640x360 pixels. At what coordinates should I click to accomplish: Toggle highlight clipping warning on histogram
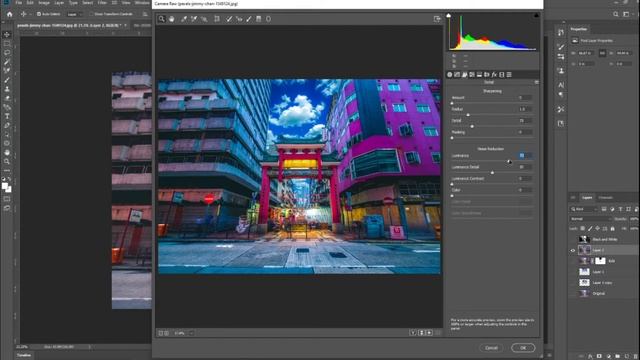(536, 16)
